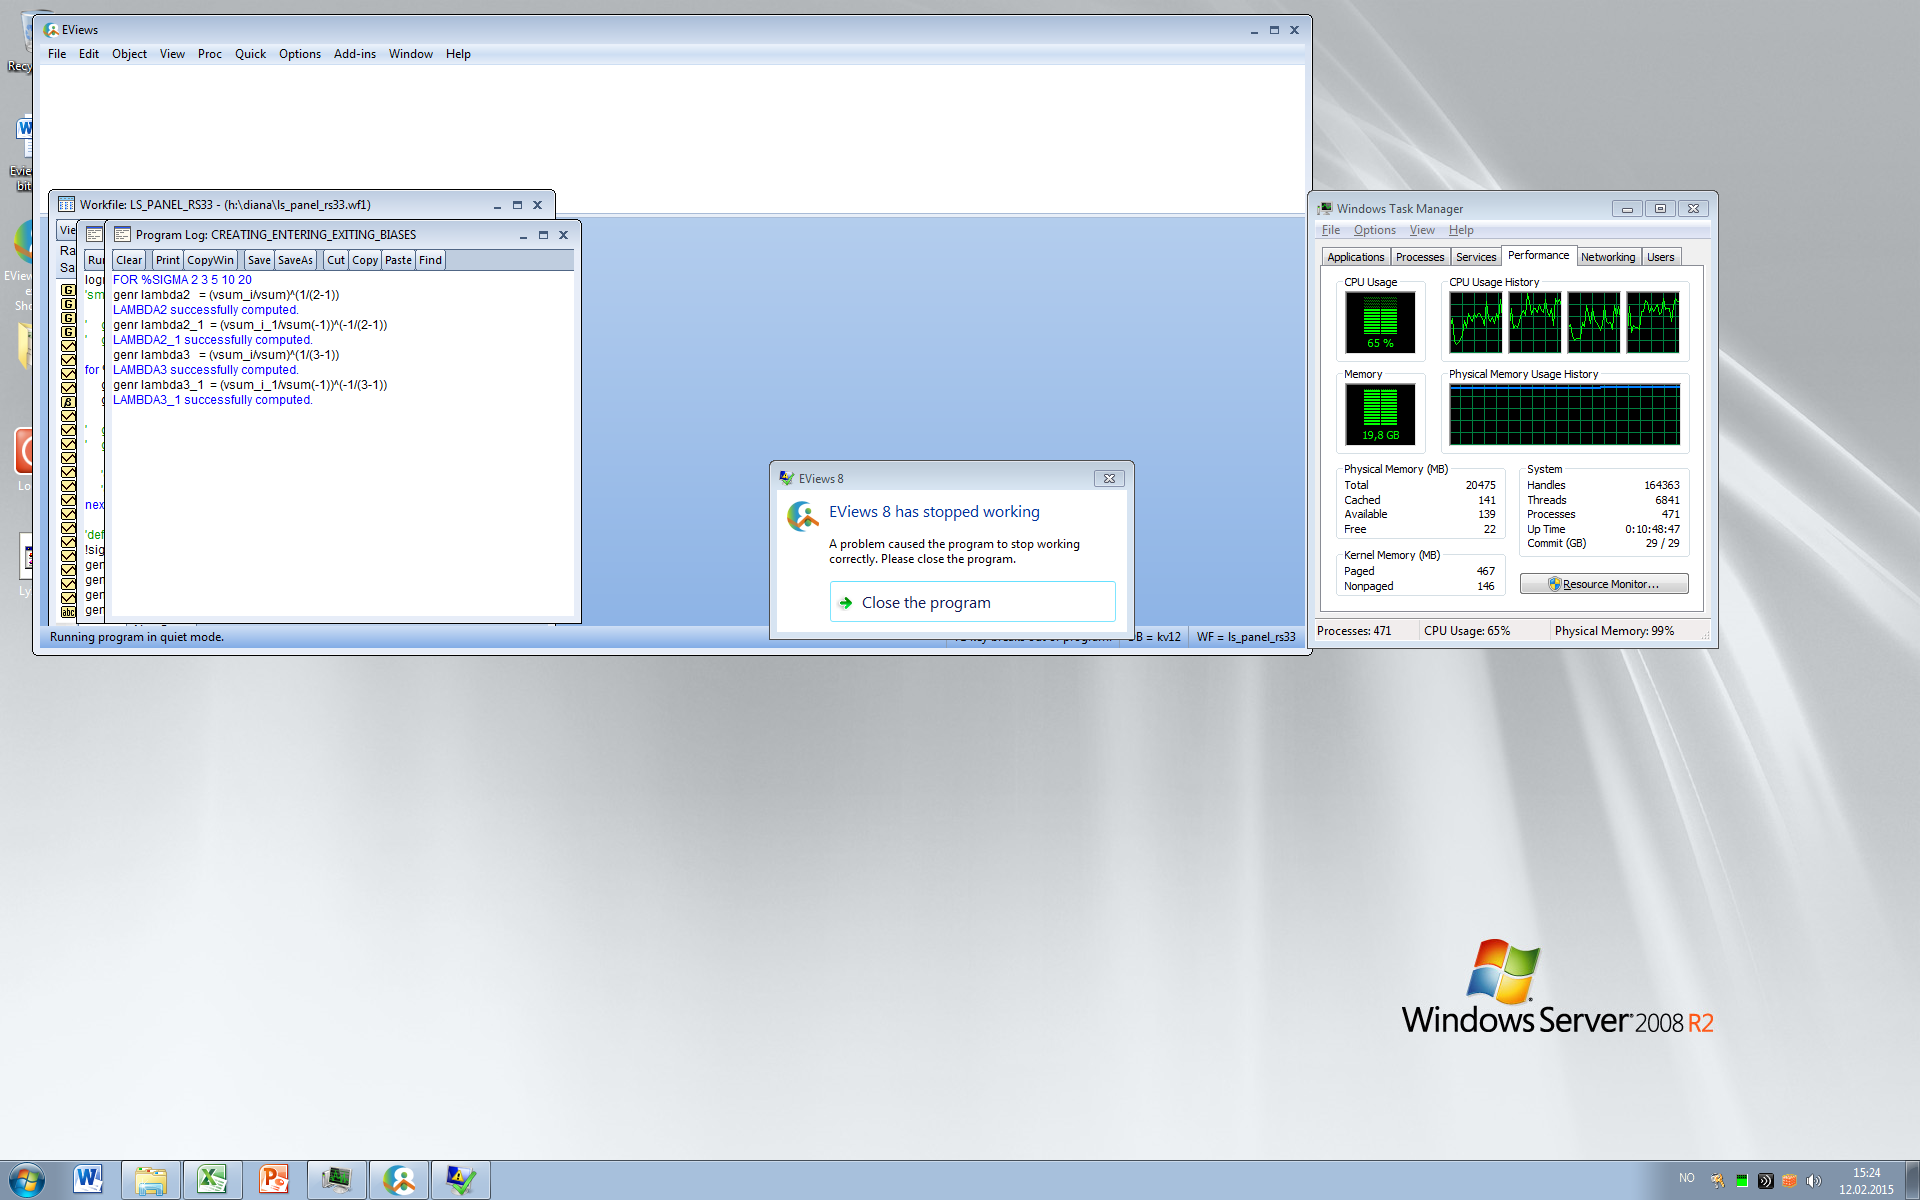Open the Object menu in EViews

[x=129, y=54]
